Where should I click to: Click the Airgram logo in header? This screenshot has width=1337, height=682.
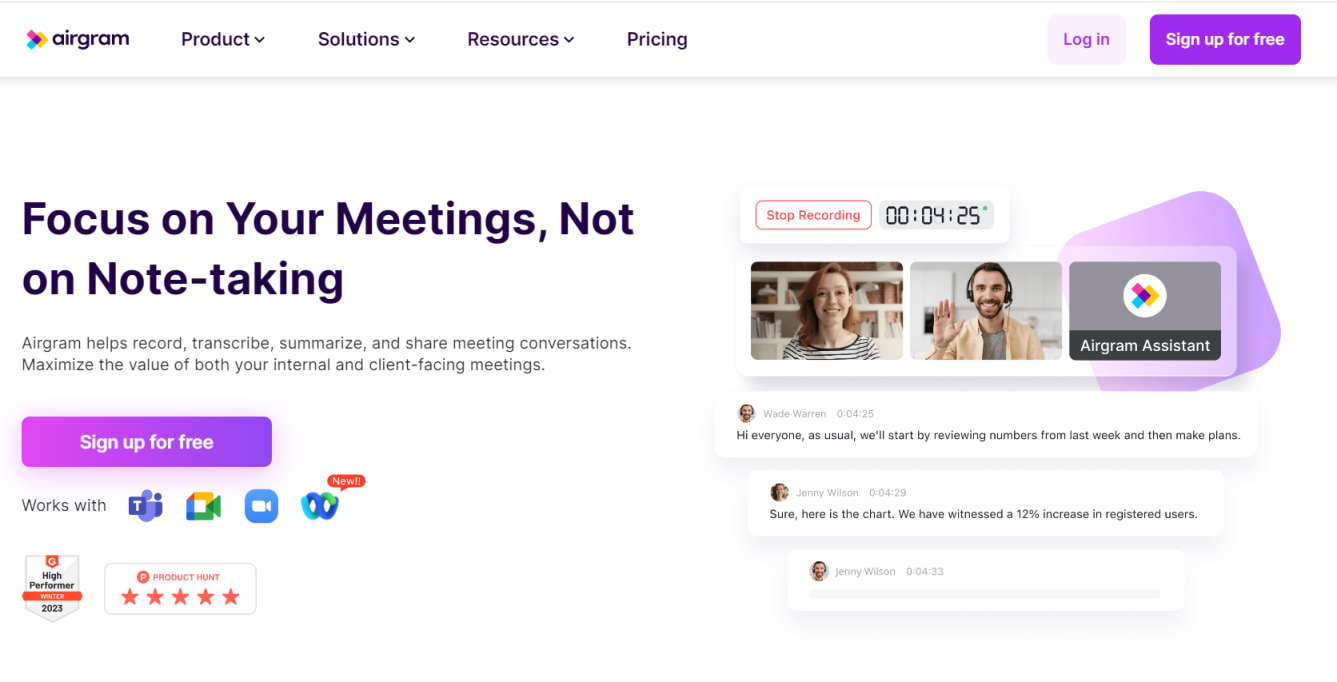78,39
